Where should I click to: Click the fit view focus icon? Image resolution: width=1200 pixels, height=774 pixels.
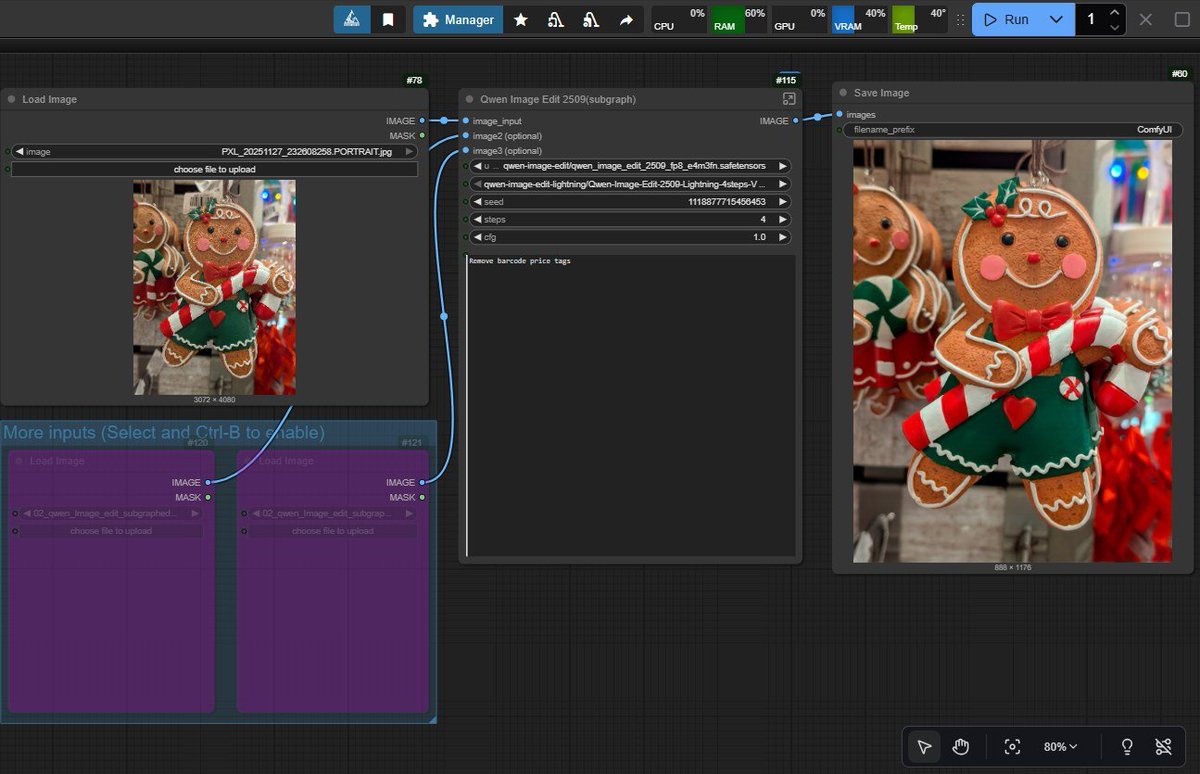[x=1012, y=747]
